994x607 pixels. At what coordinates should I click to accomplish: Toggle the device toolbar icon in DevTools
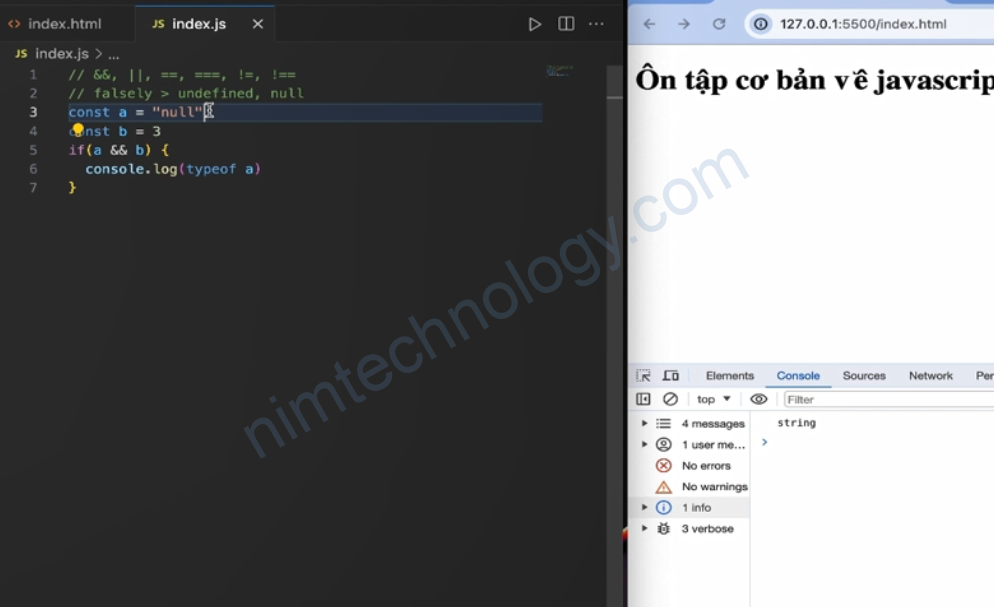click(671, 376)
